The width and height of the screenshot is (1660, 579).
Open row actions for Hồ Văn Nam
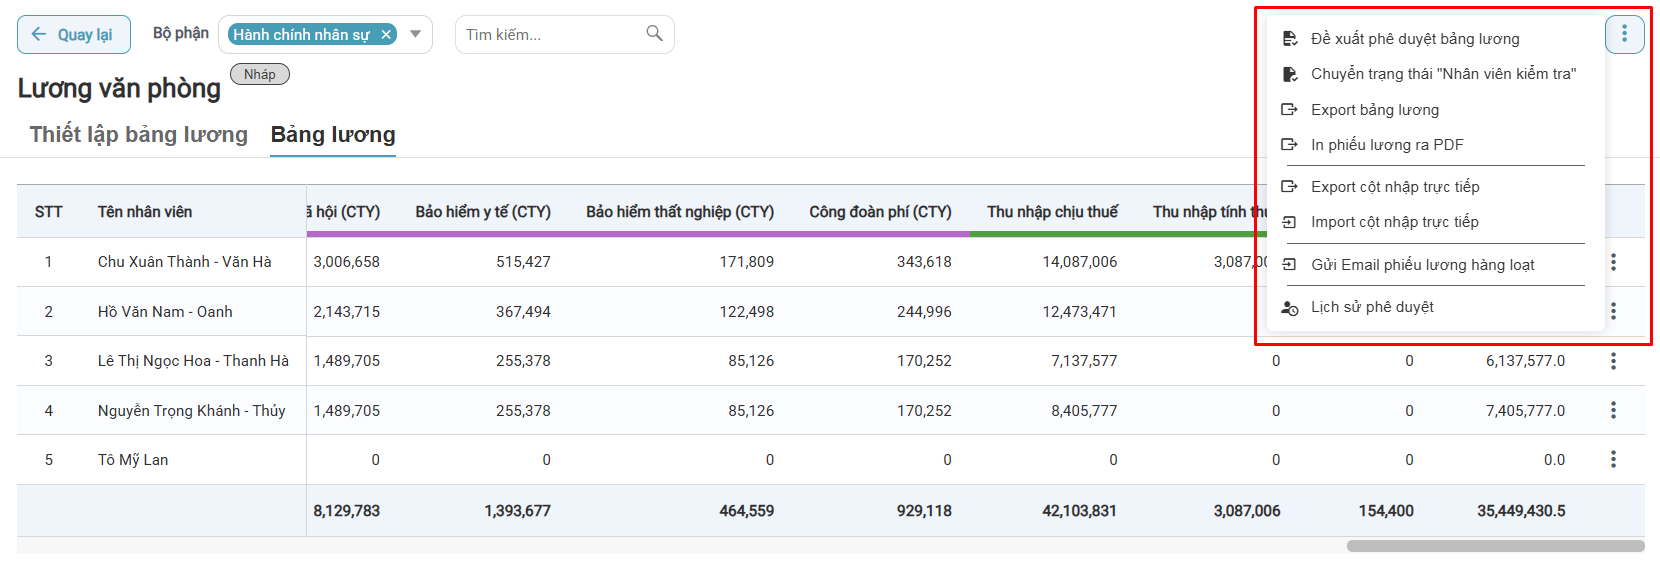[x=1613, y=312]
